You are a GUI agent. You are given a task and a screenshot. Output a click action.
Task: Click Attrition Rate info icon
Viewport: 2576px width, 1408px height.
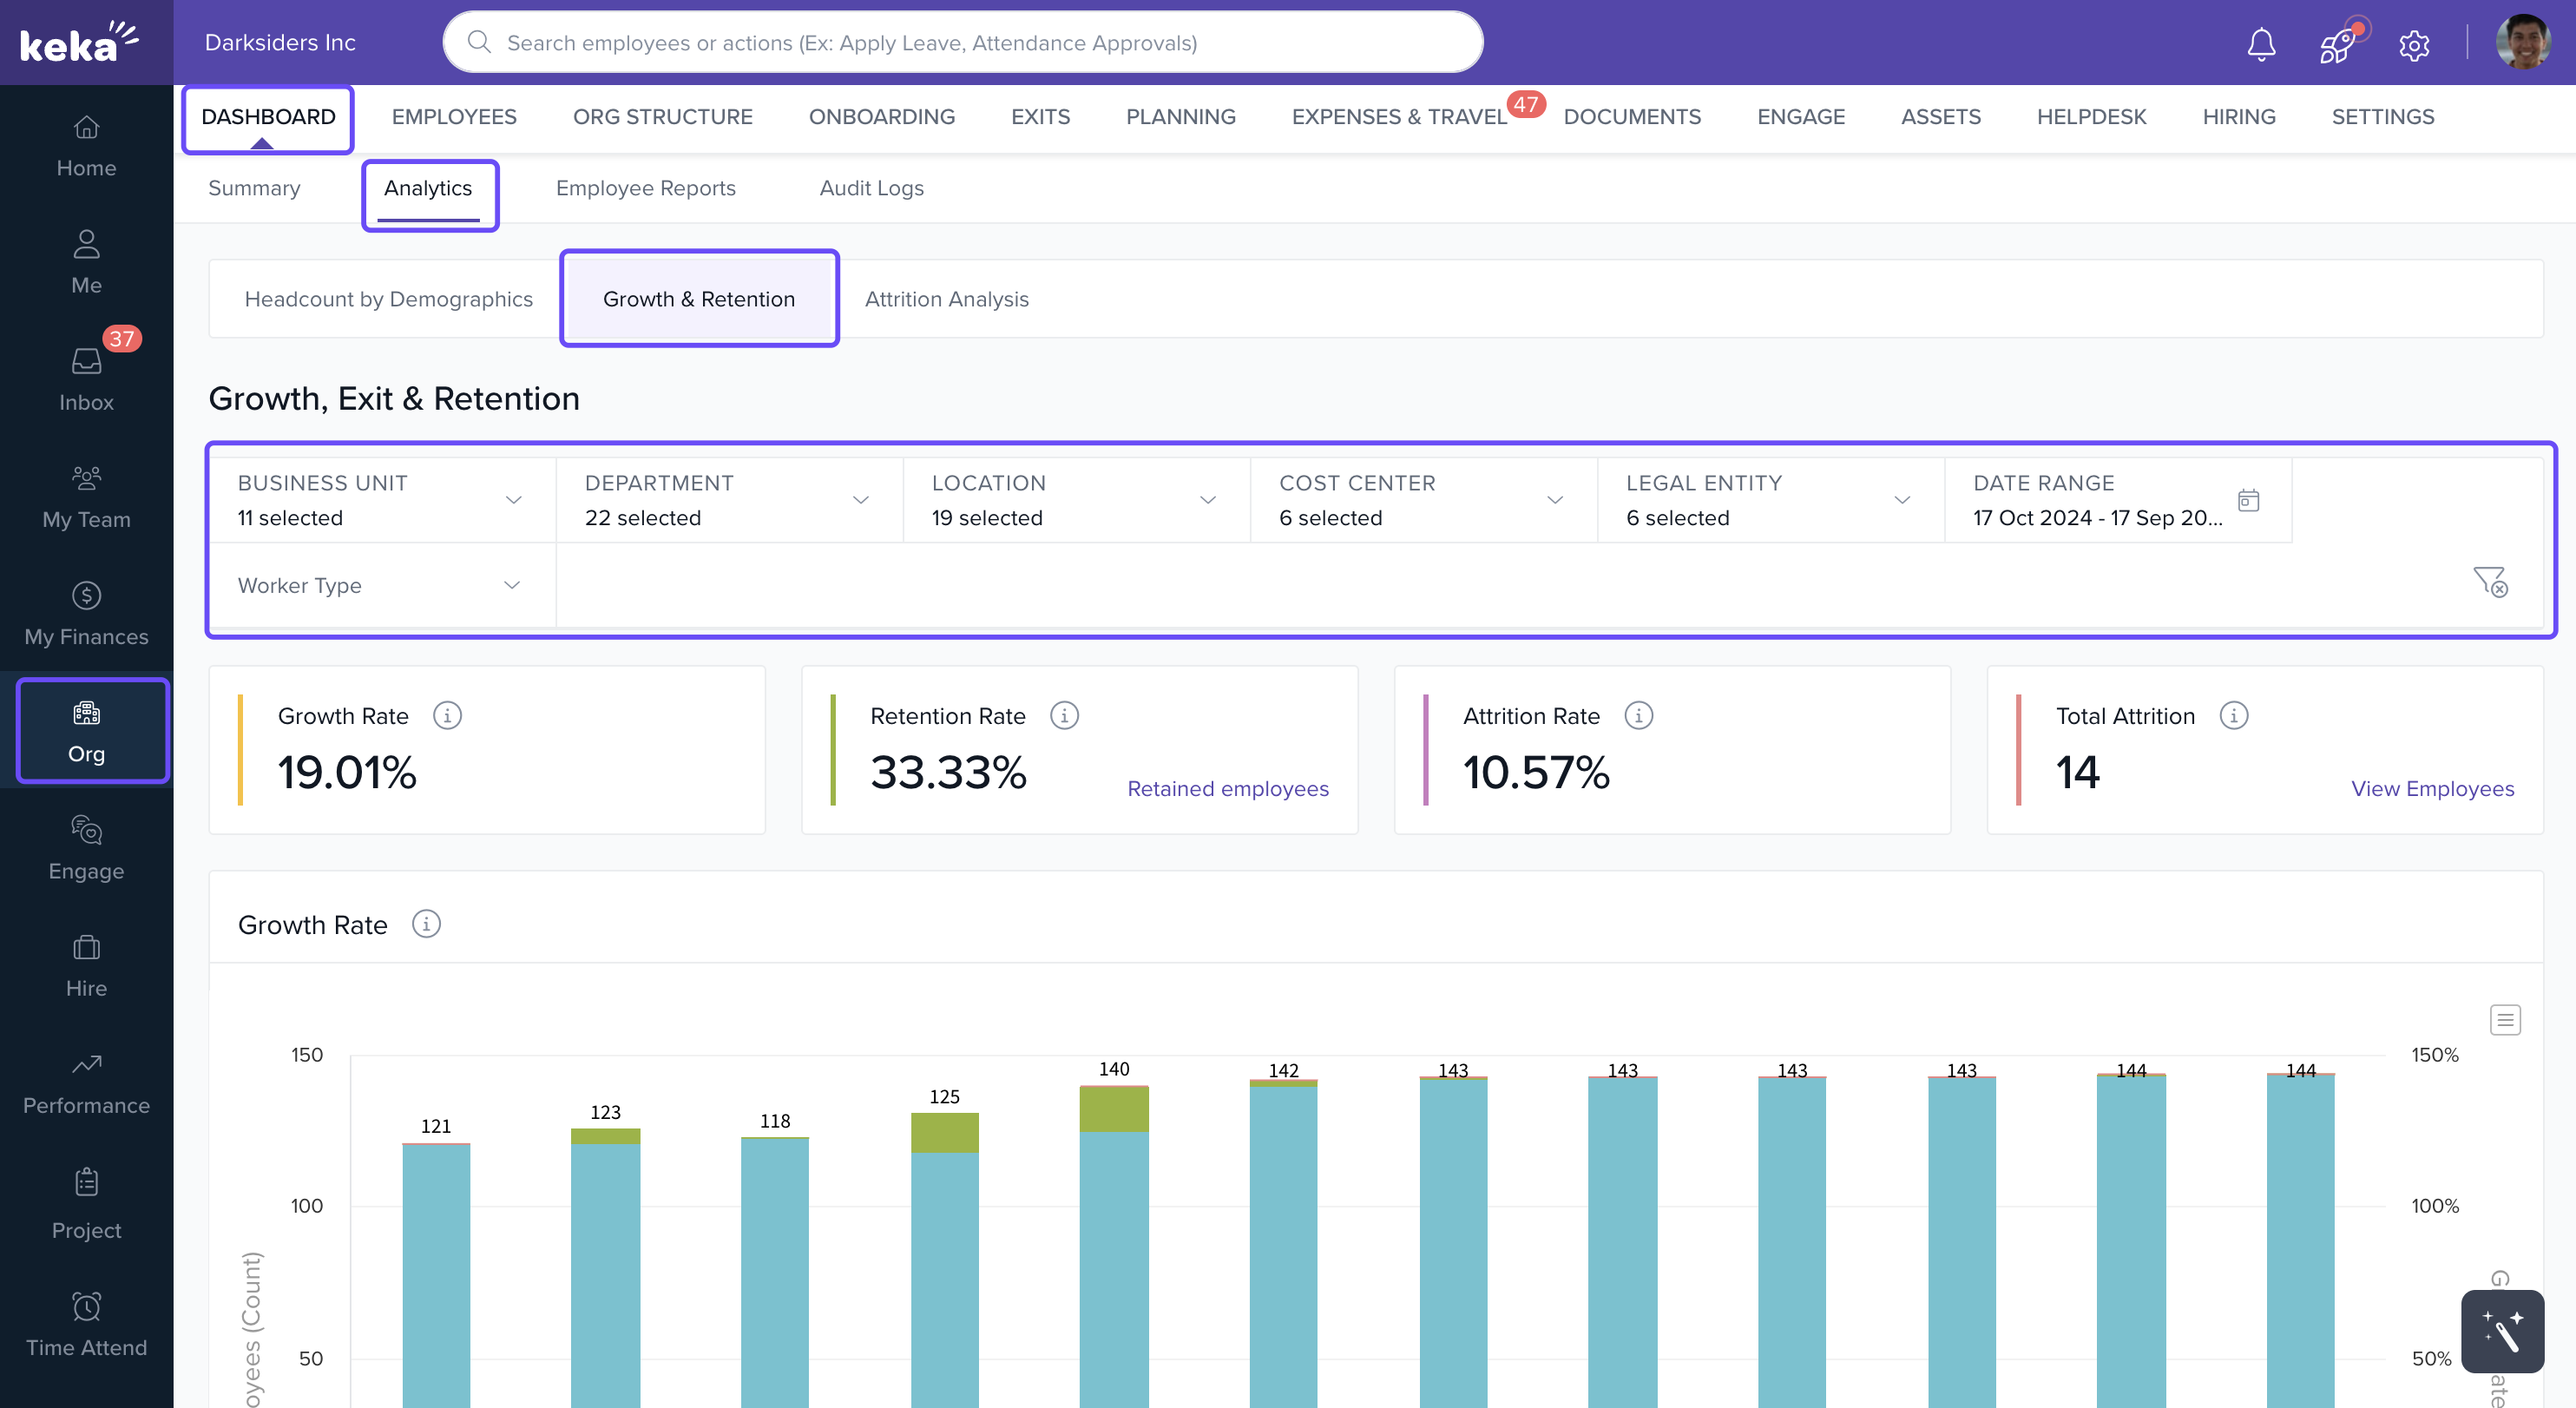[x=1638, y=716]
